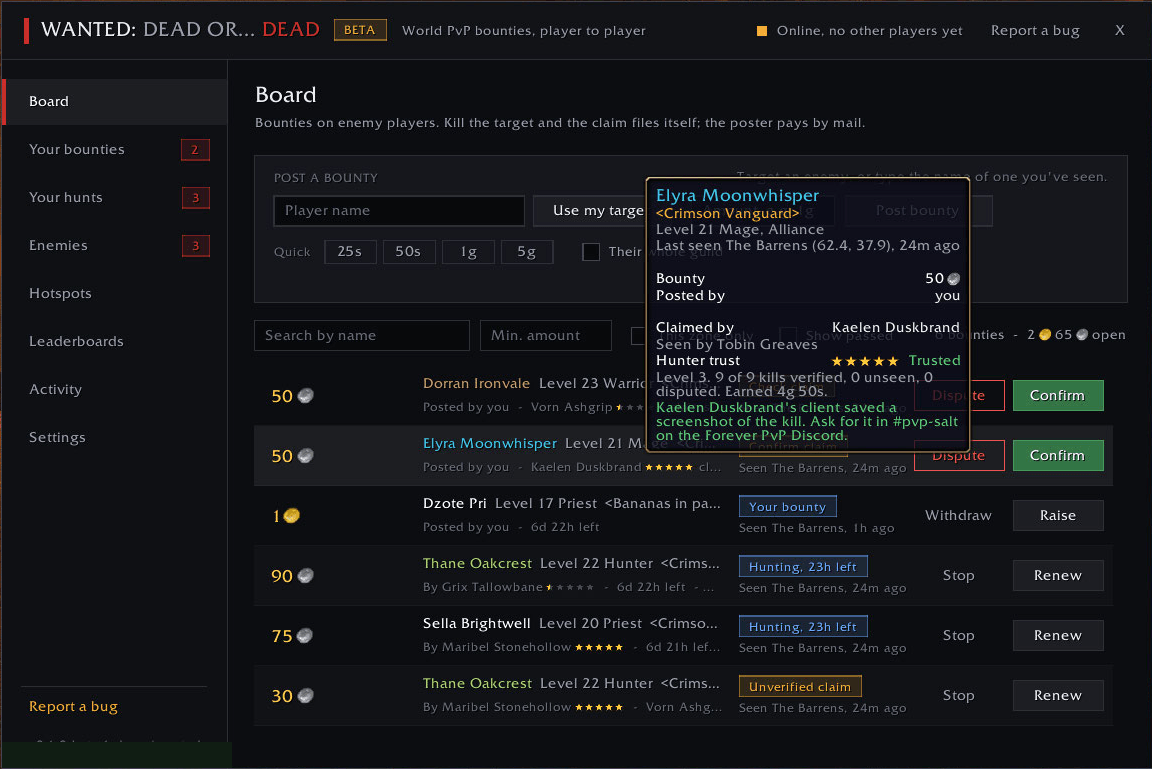Withdraw the Dzote Pri bounty
The image size is (1152, 769).
tap(958, 516)
